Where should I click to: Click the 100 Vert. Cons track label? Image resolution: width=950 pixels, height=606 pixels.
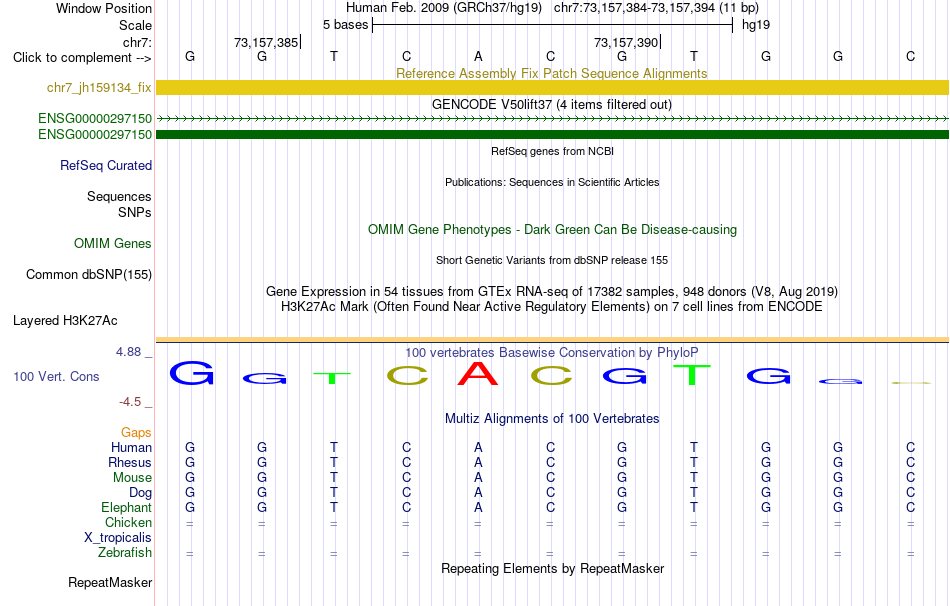(x=56, y=376)
